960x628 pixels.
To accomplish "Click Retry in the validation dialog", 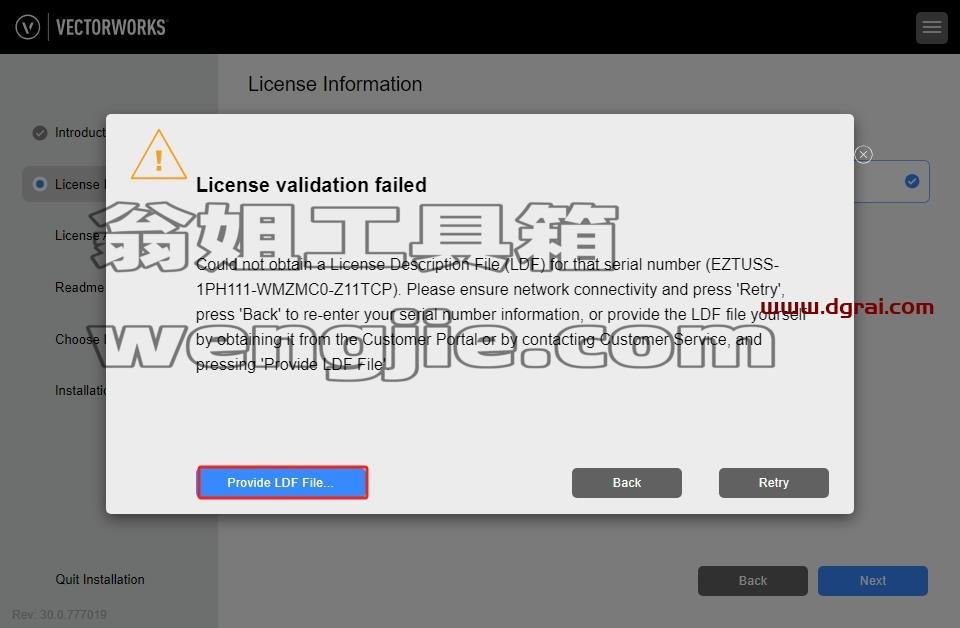I will [773, 482].
